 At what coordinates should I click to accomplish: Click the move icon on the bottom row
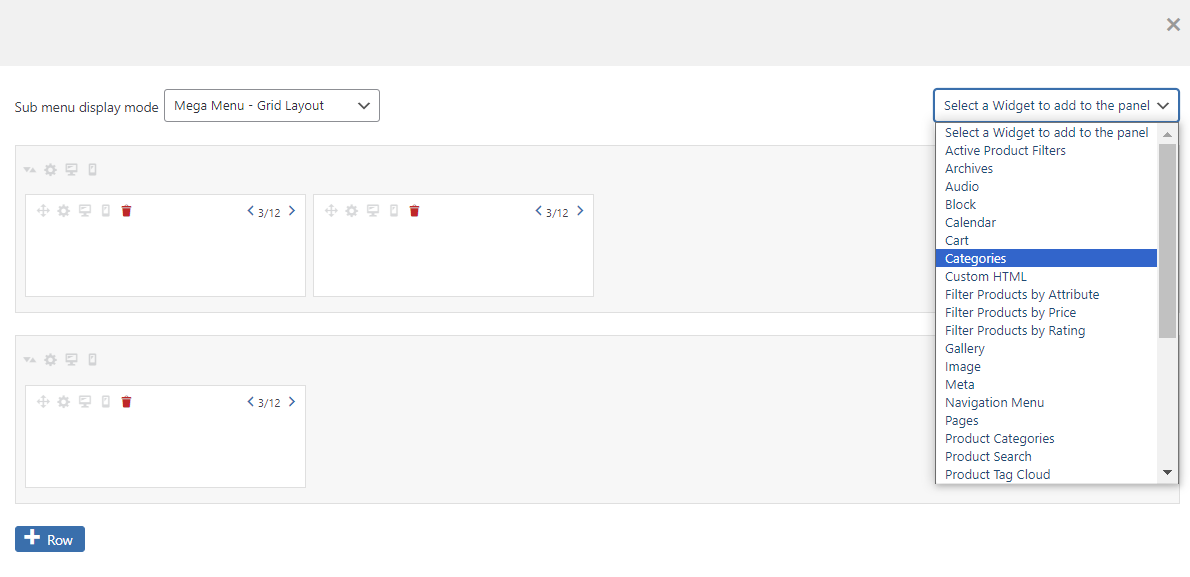[x=29, y=359]
